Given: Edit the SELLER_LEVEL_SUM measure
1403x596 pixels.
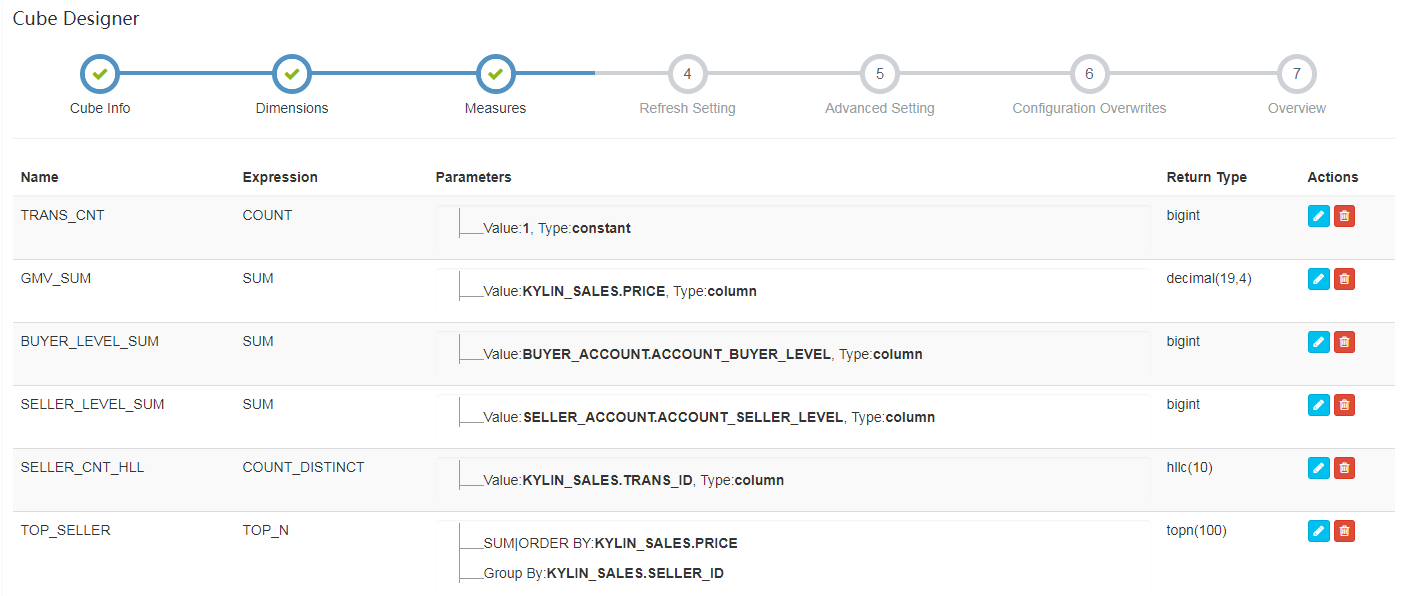Looking at the screenshot, I should click(1319, 405).
